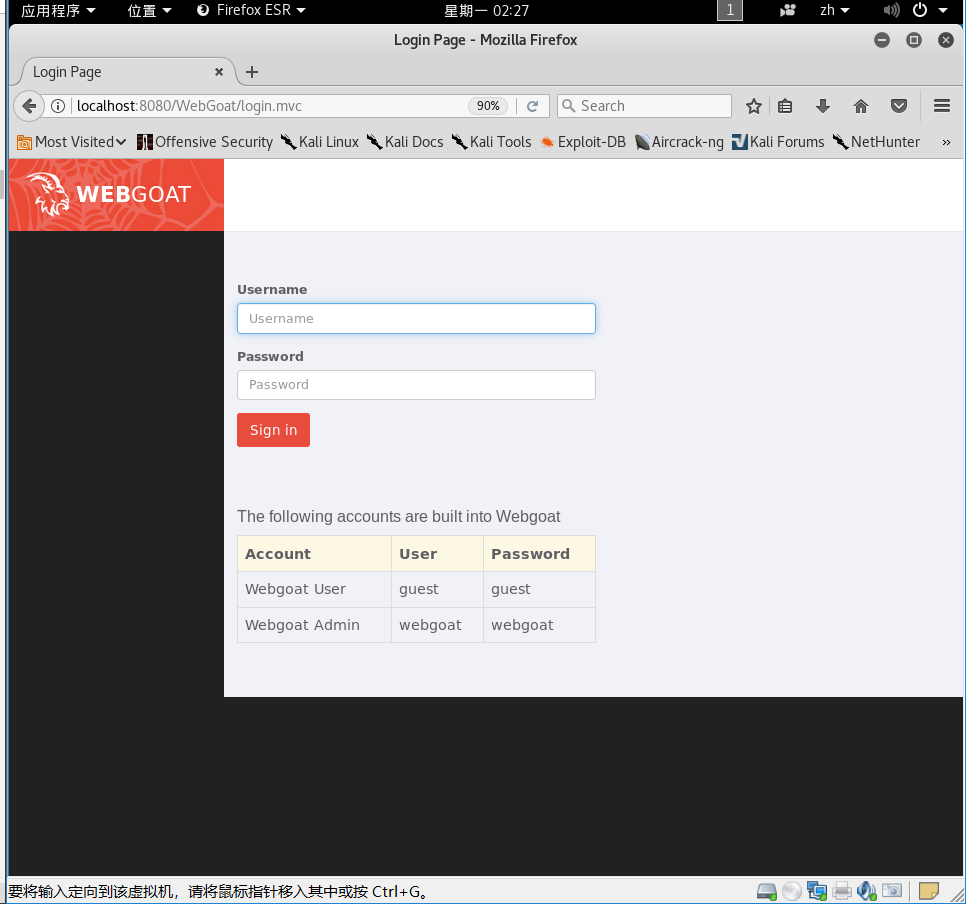Bookmark this page with star icon
Viewport: 966px width, 904px height.
coord(753,106)
